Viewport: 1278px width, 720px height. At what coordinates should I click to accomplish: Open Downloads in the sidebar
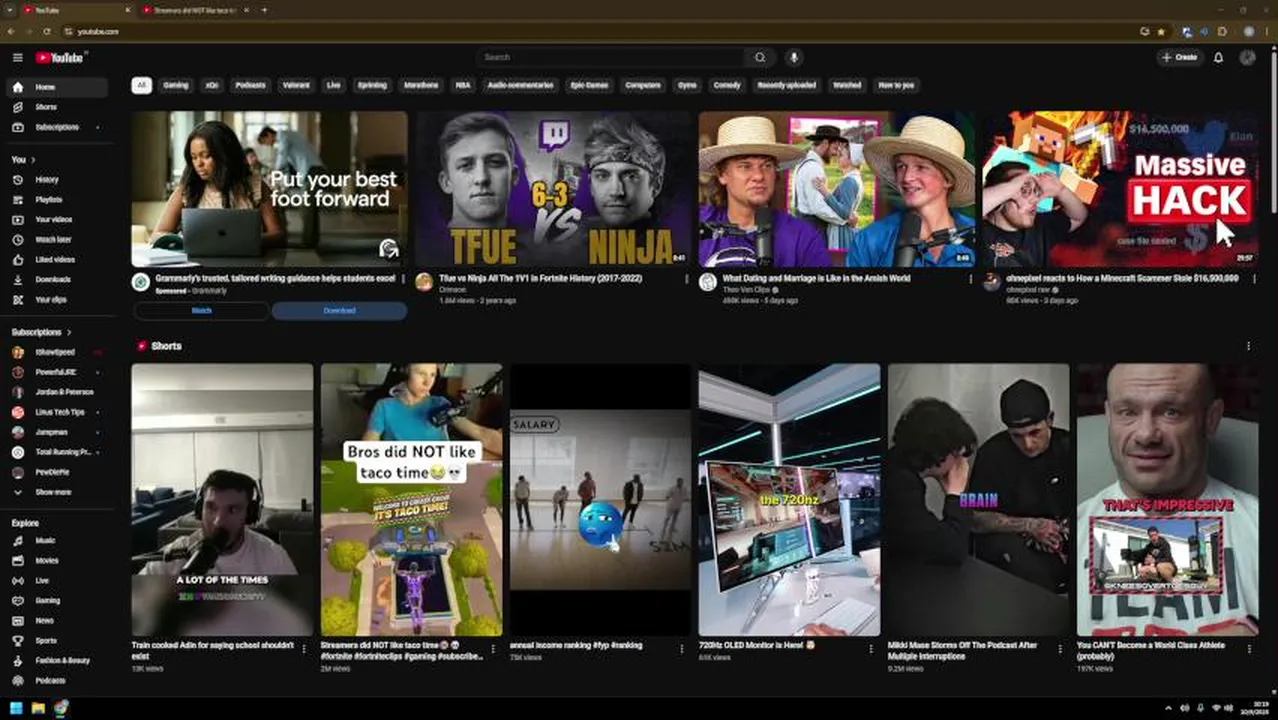58,280
